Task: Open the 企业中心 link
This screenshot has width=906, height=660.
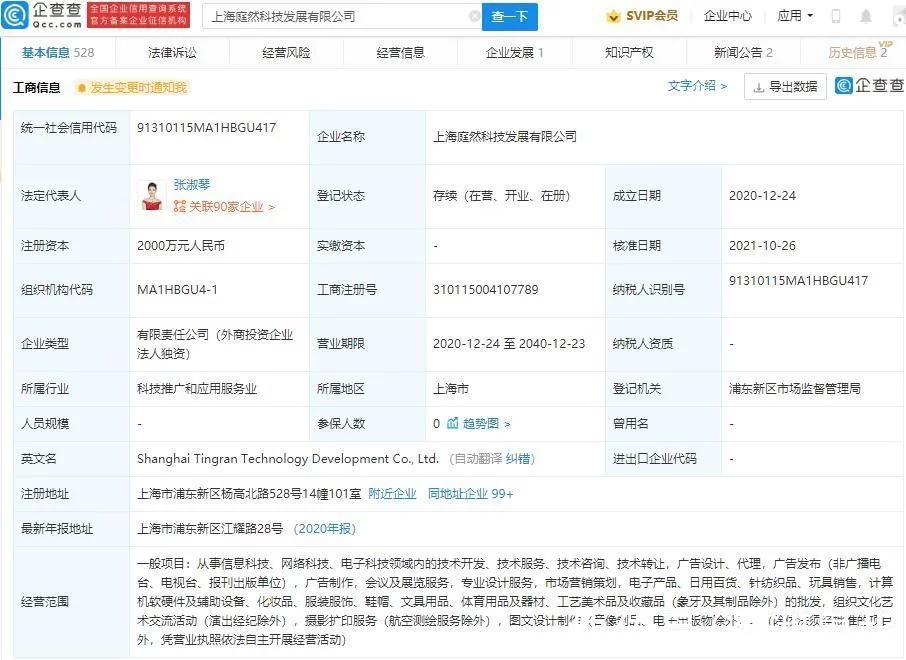Action: coord(727,16)
